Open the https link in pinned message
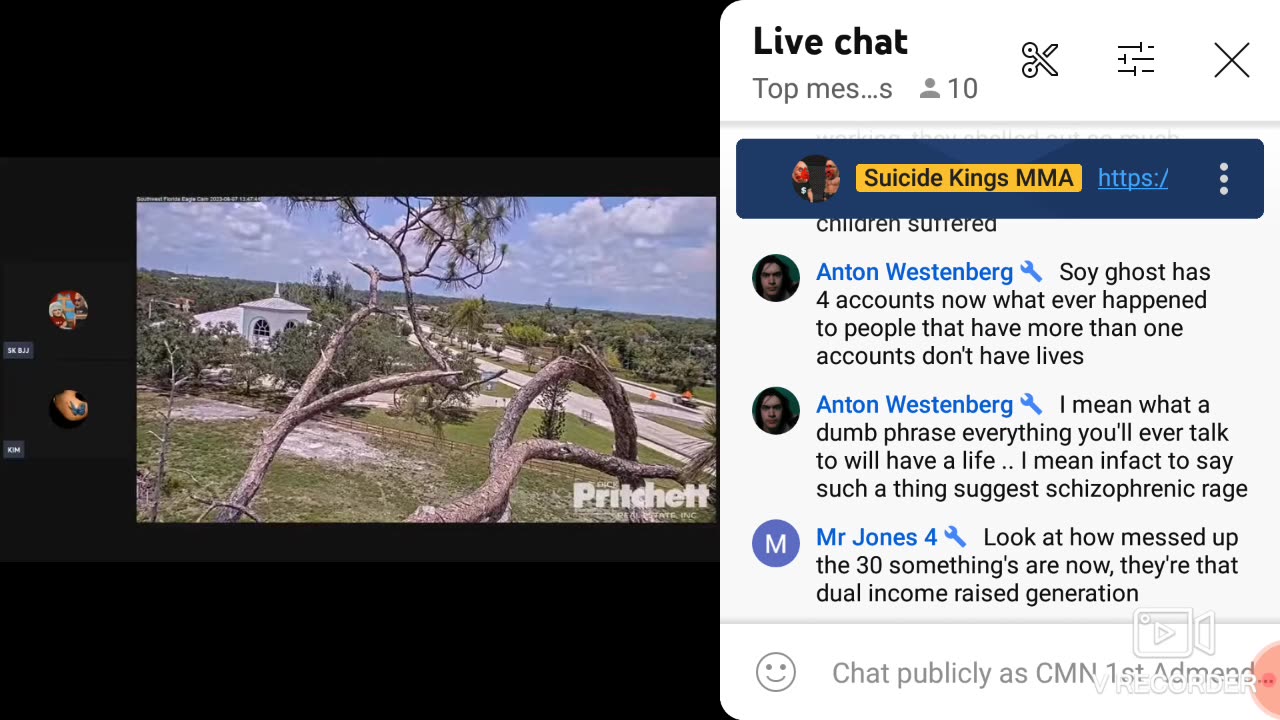Image resolution: width=1280 pixels, height=720 pixels. coord(1133,178)
